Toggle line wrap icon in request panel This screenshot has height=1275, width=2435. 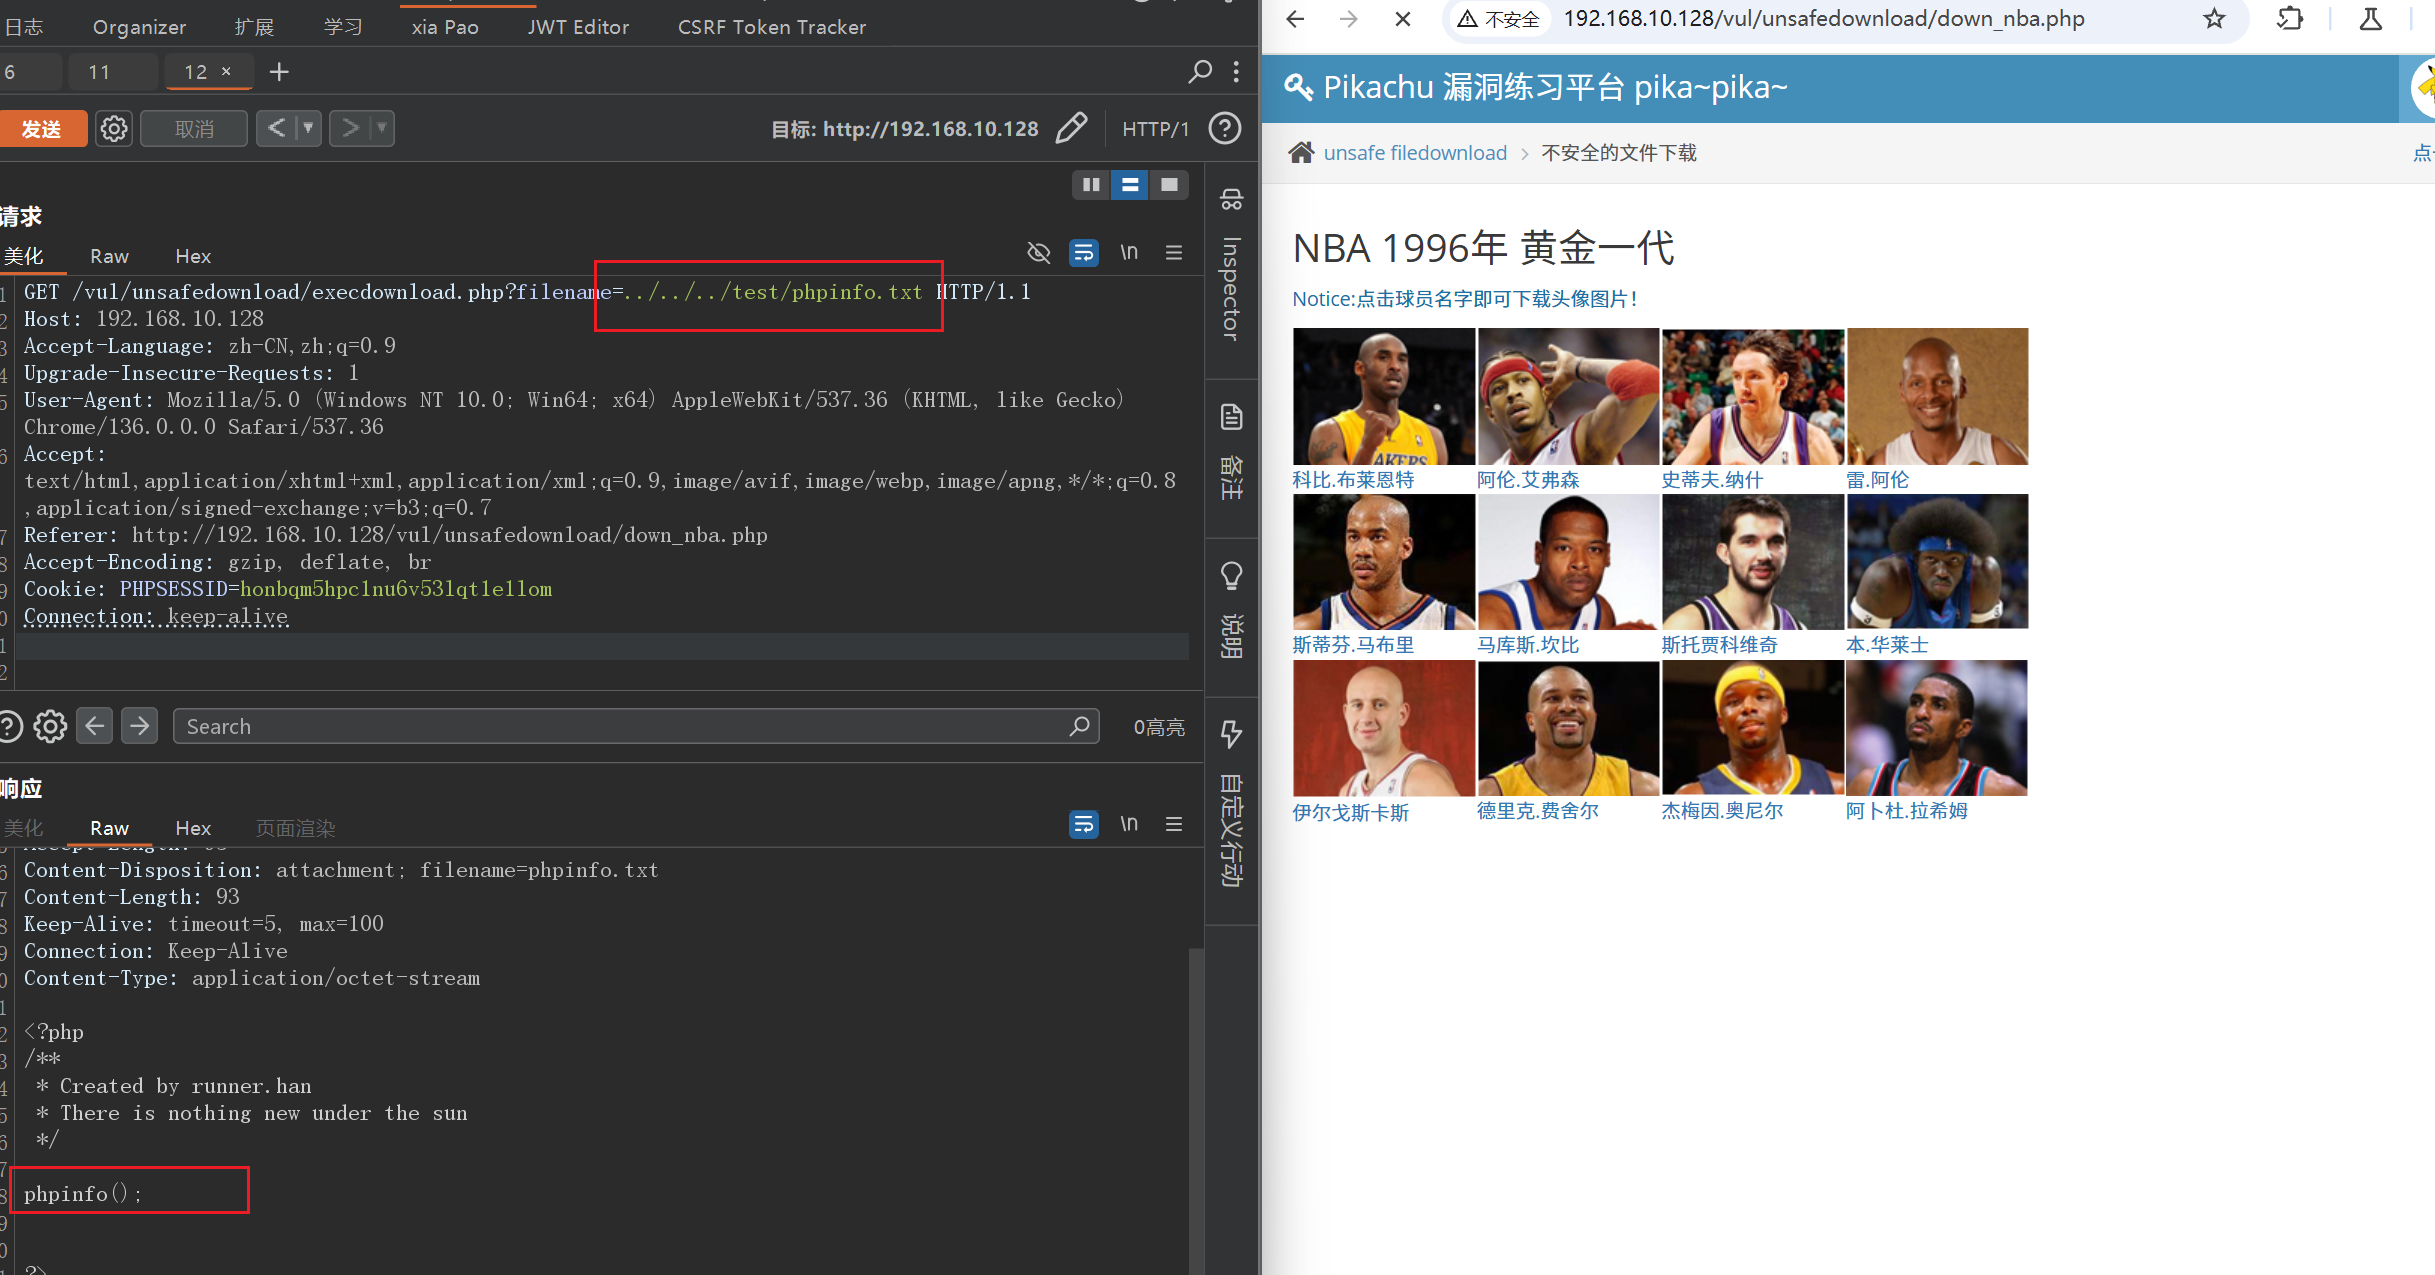1083,253
